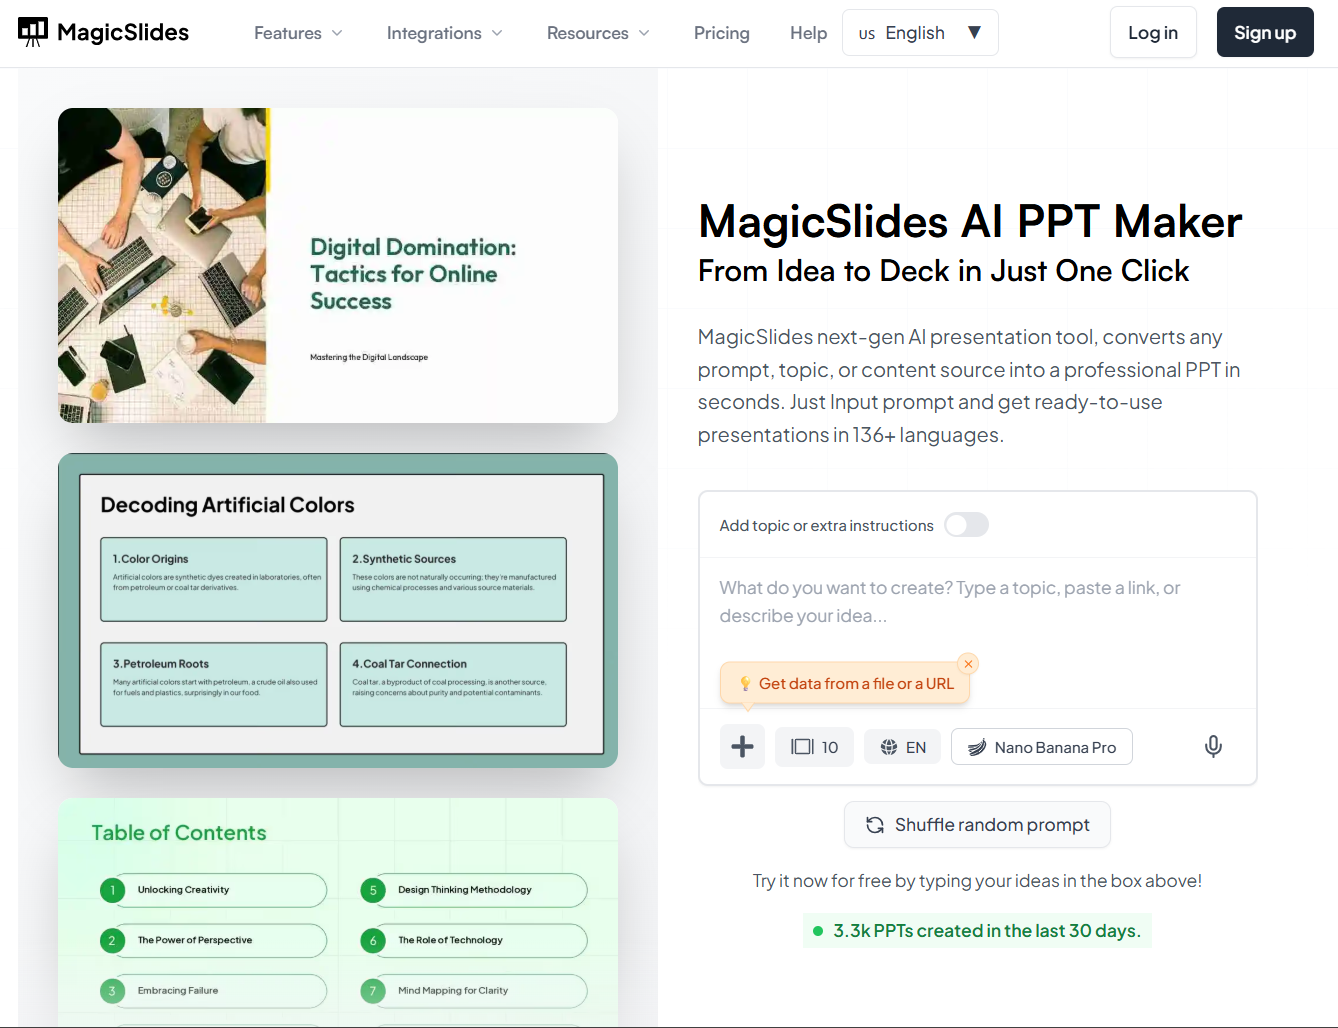Click Shuffle random prompt button
Viewport: 1338px width, 1028px height.
tap(977, 825)
